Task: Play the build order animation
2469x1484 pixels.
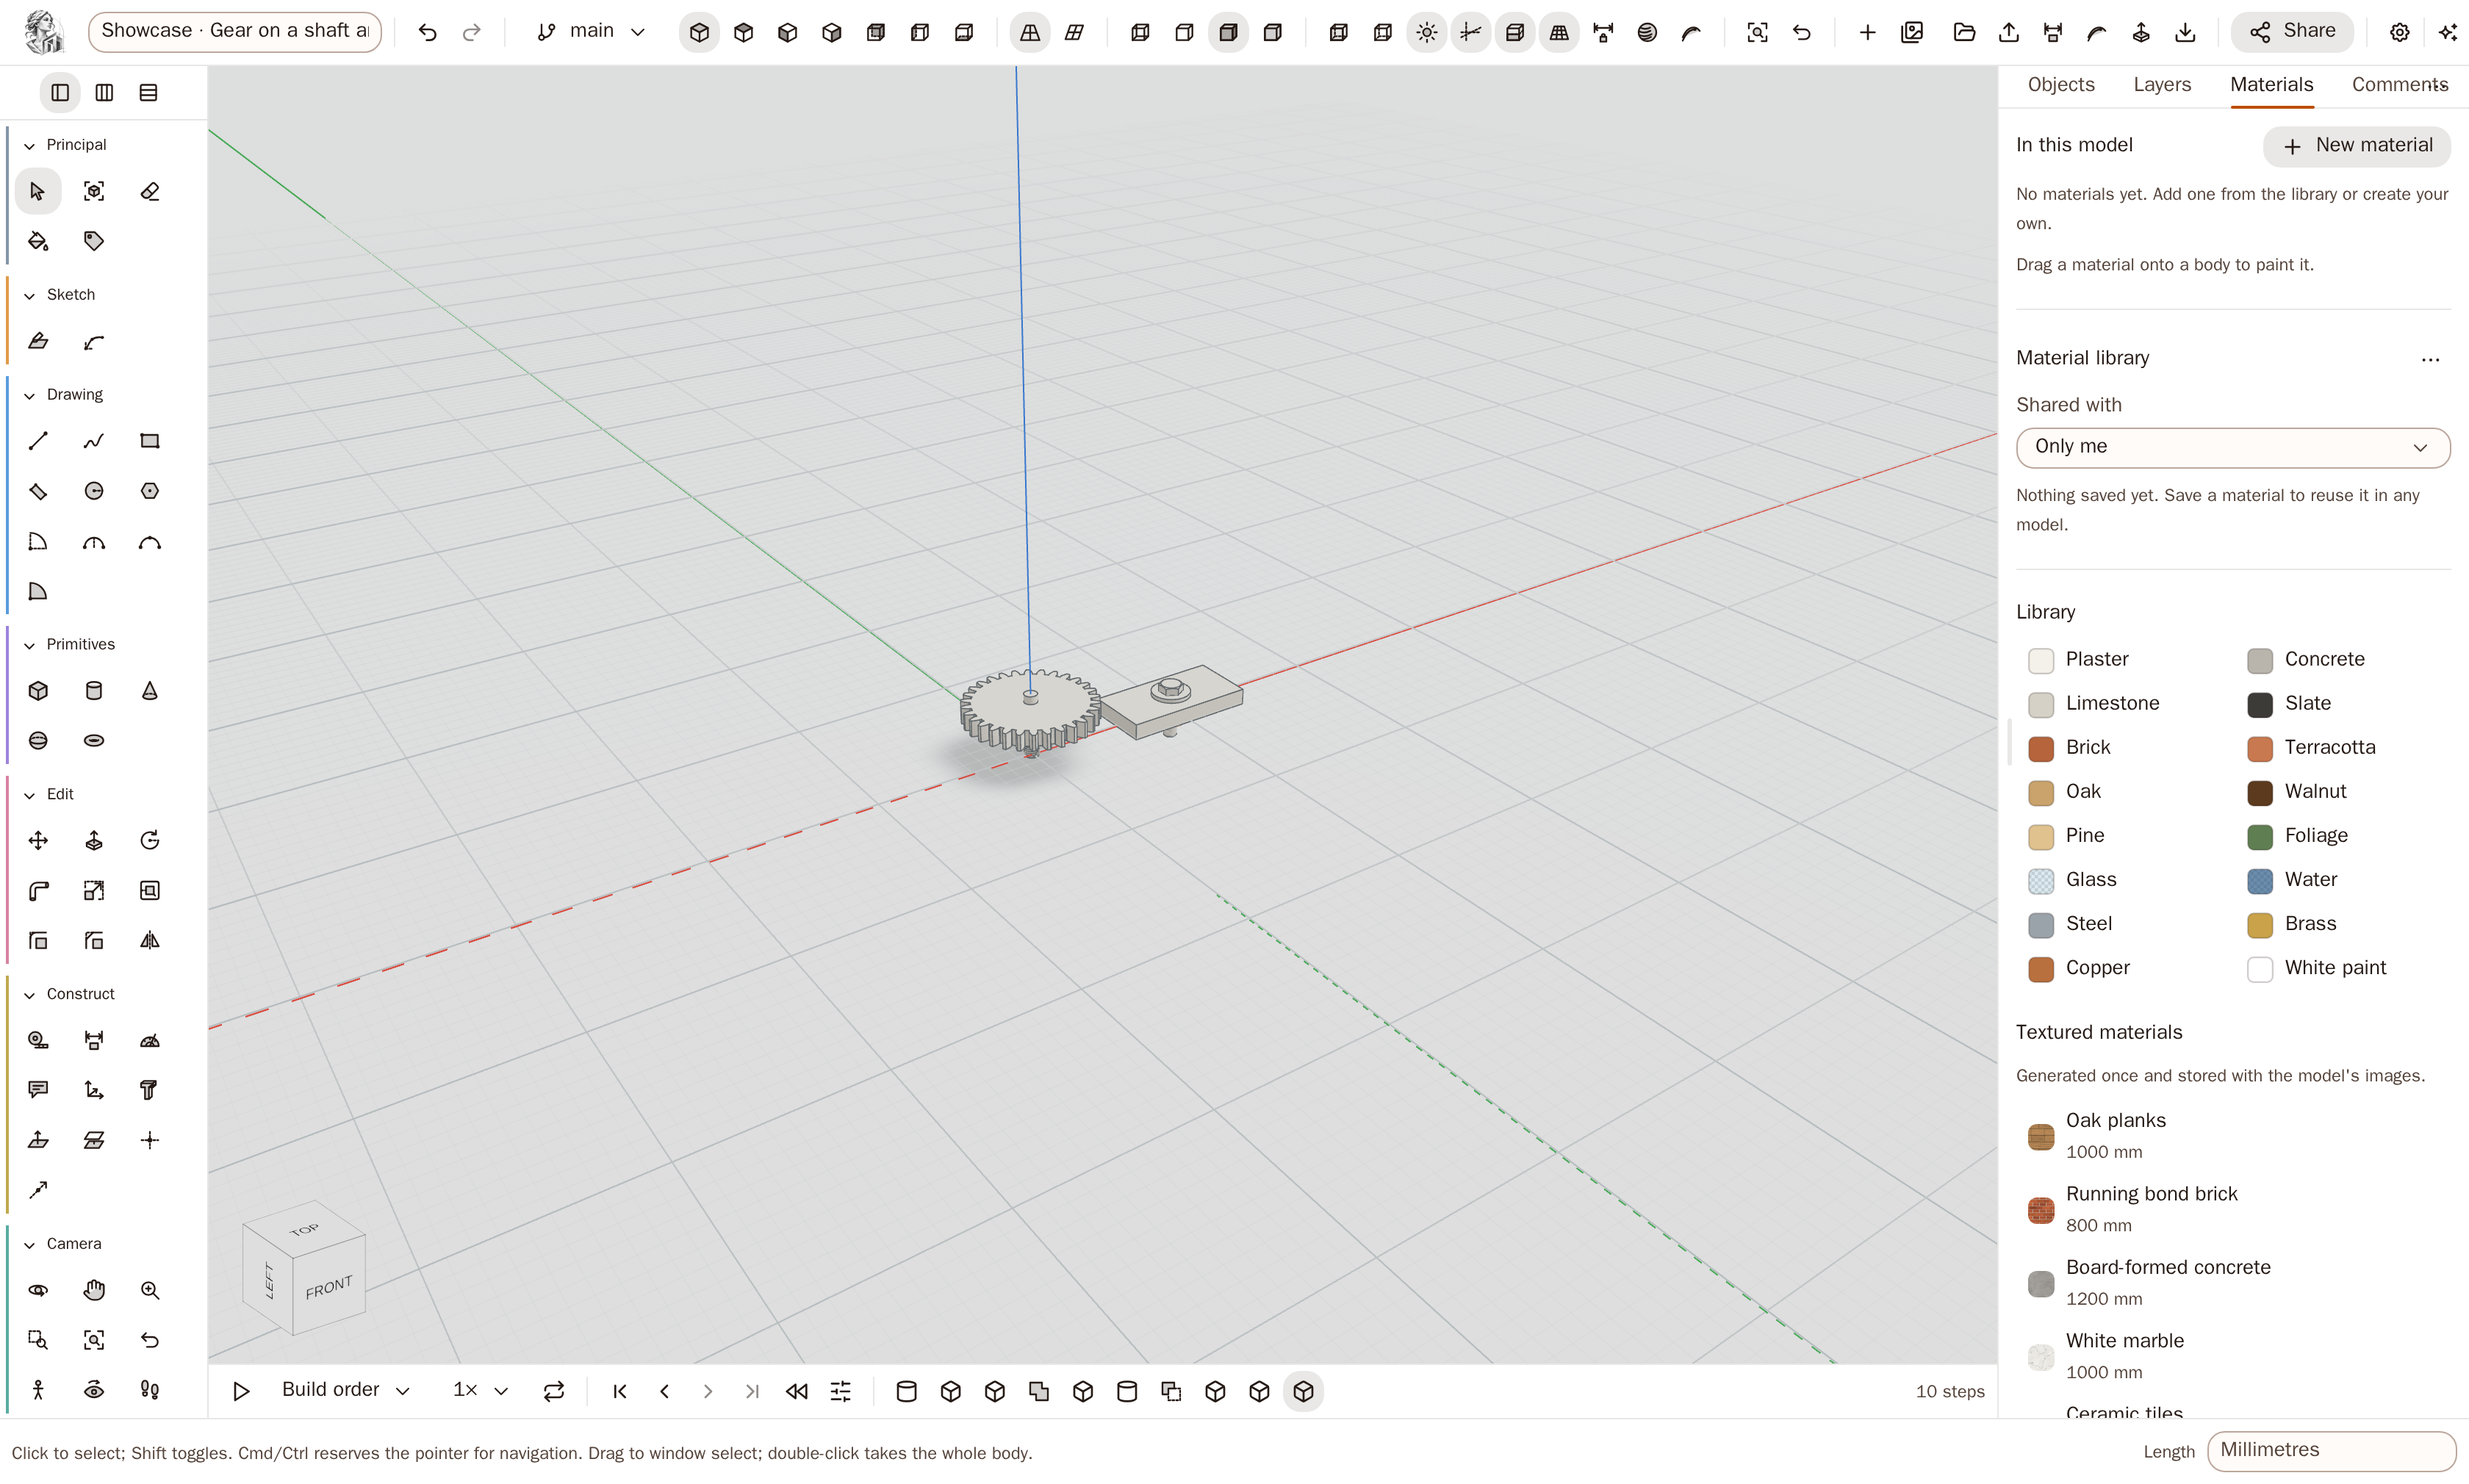Action: pyautogui.click(x=241, y=1392)
